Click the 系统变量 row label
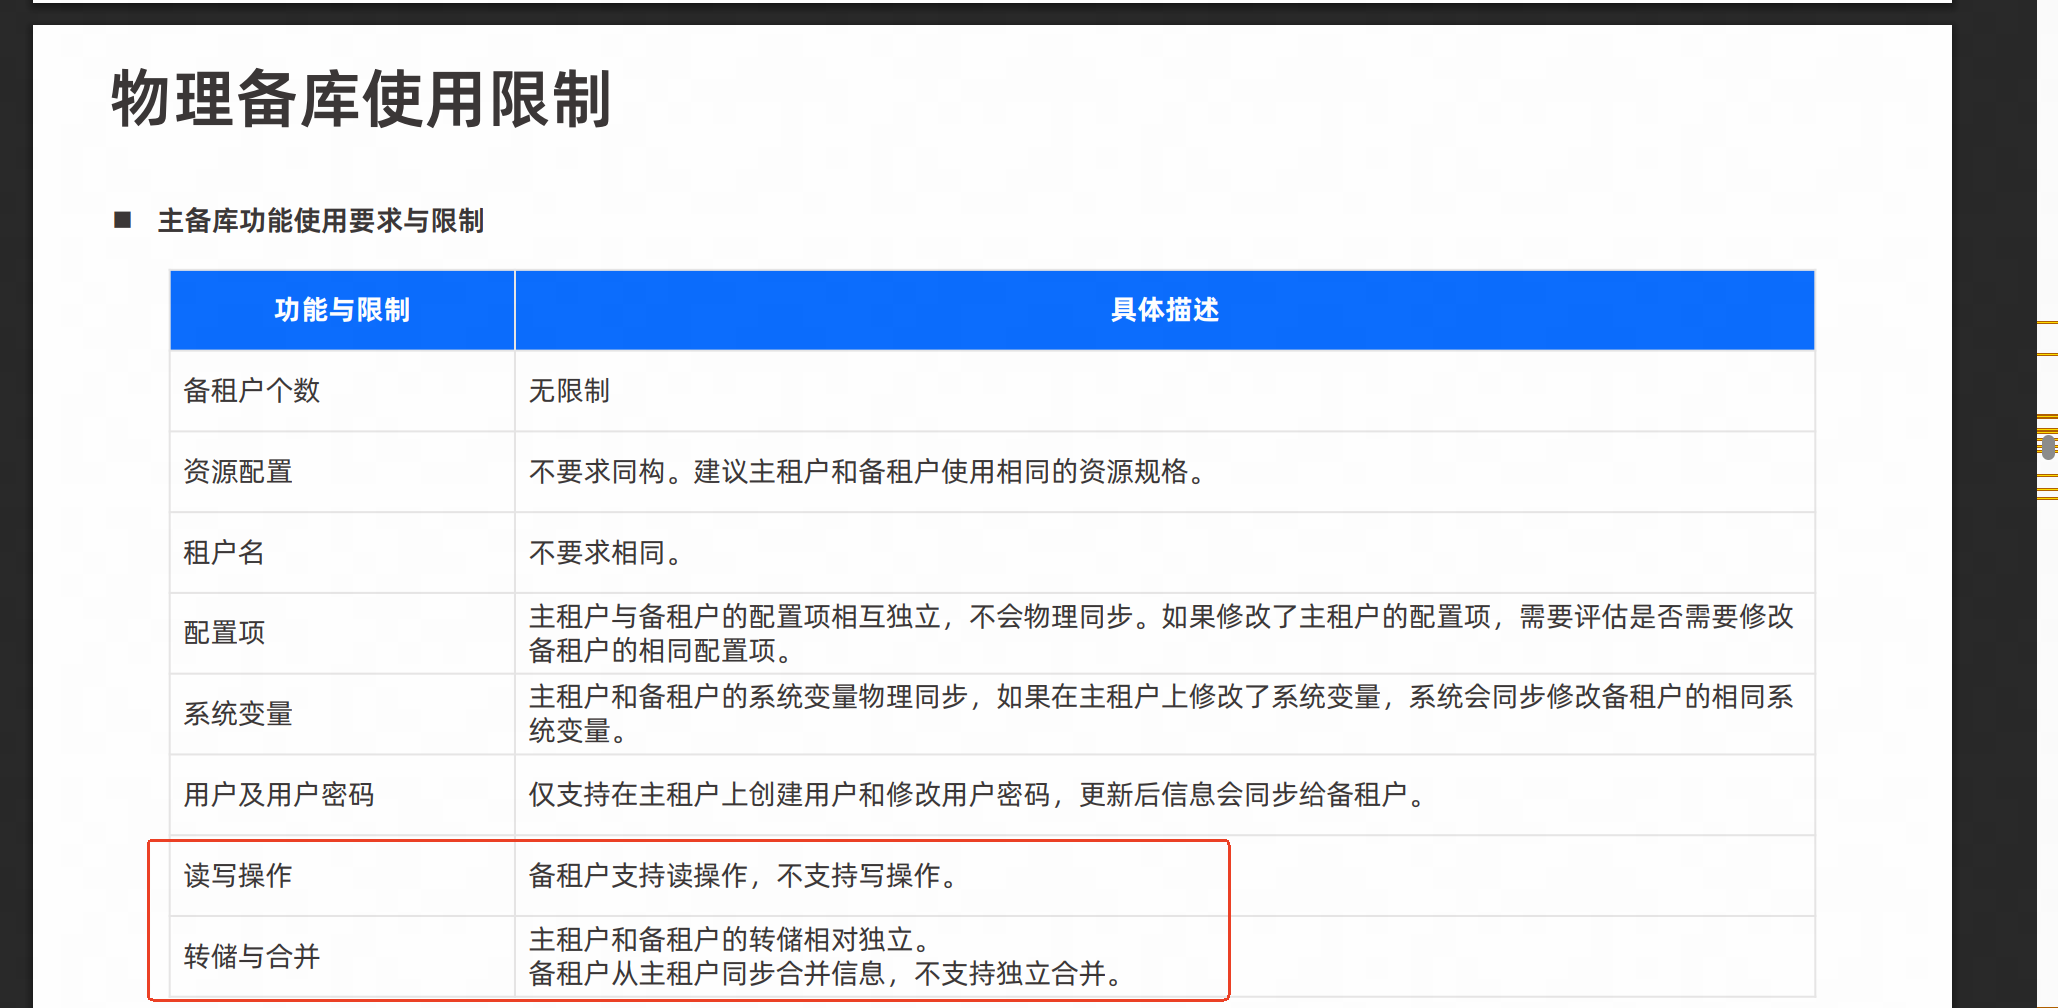The image size is (2058, 1008). (238, 714)
